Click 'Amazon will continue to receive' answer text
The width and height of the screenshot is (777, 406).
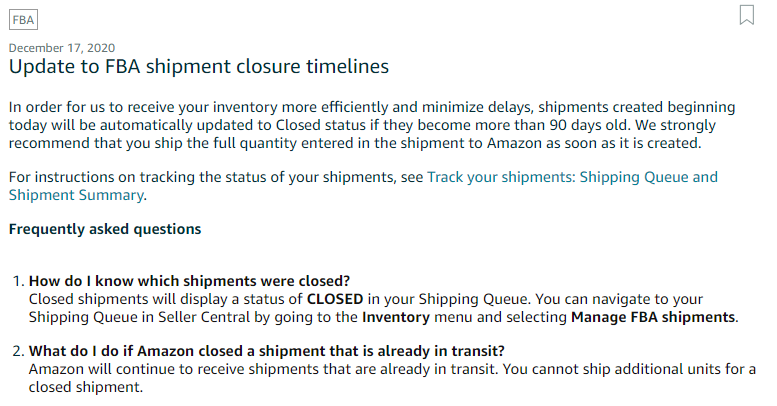pyautogui.click(x=132, y=370)
